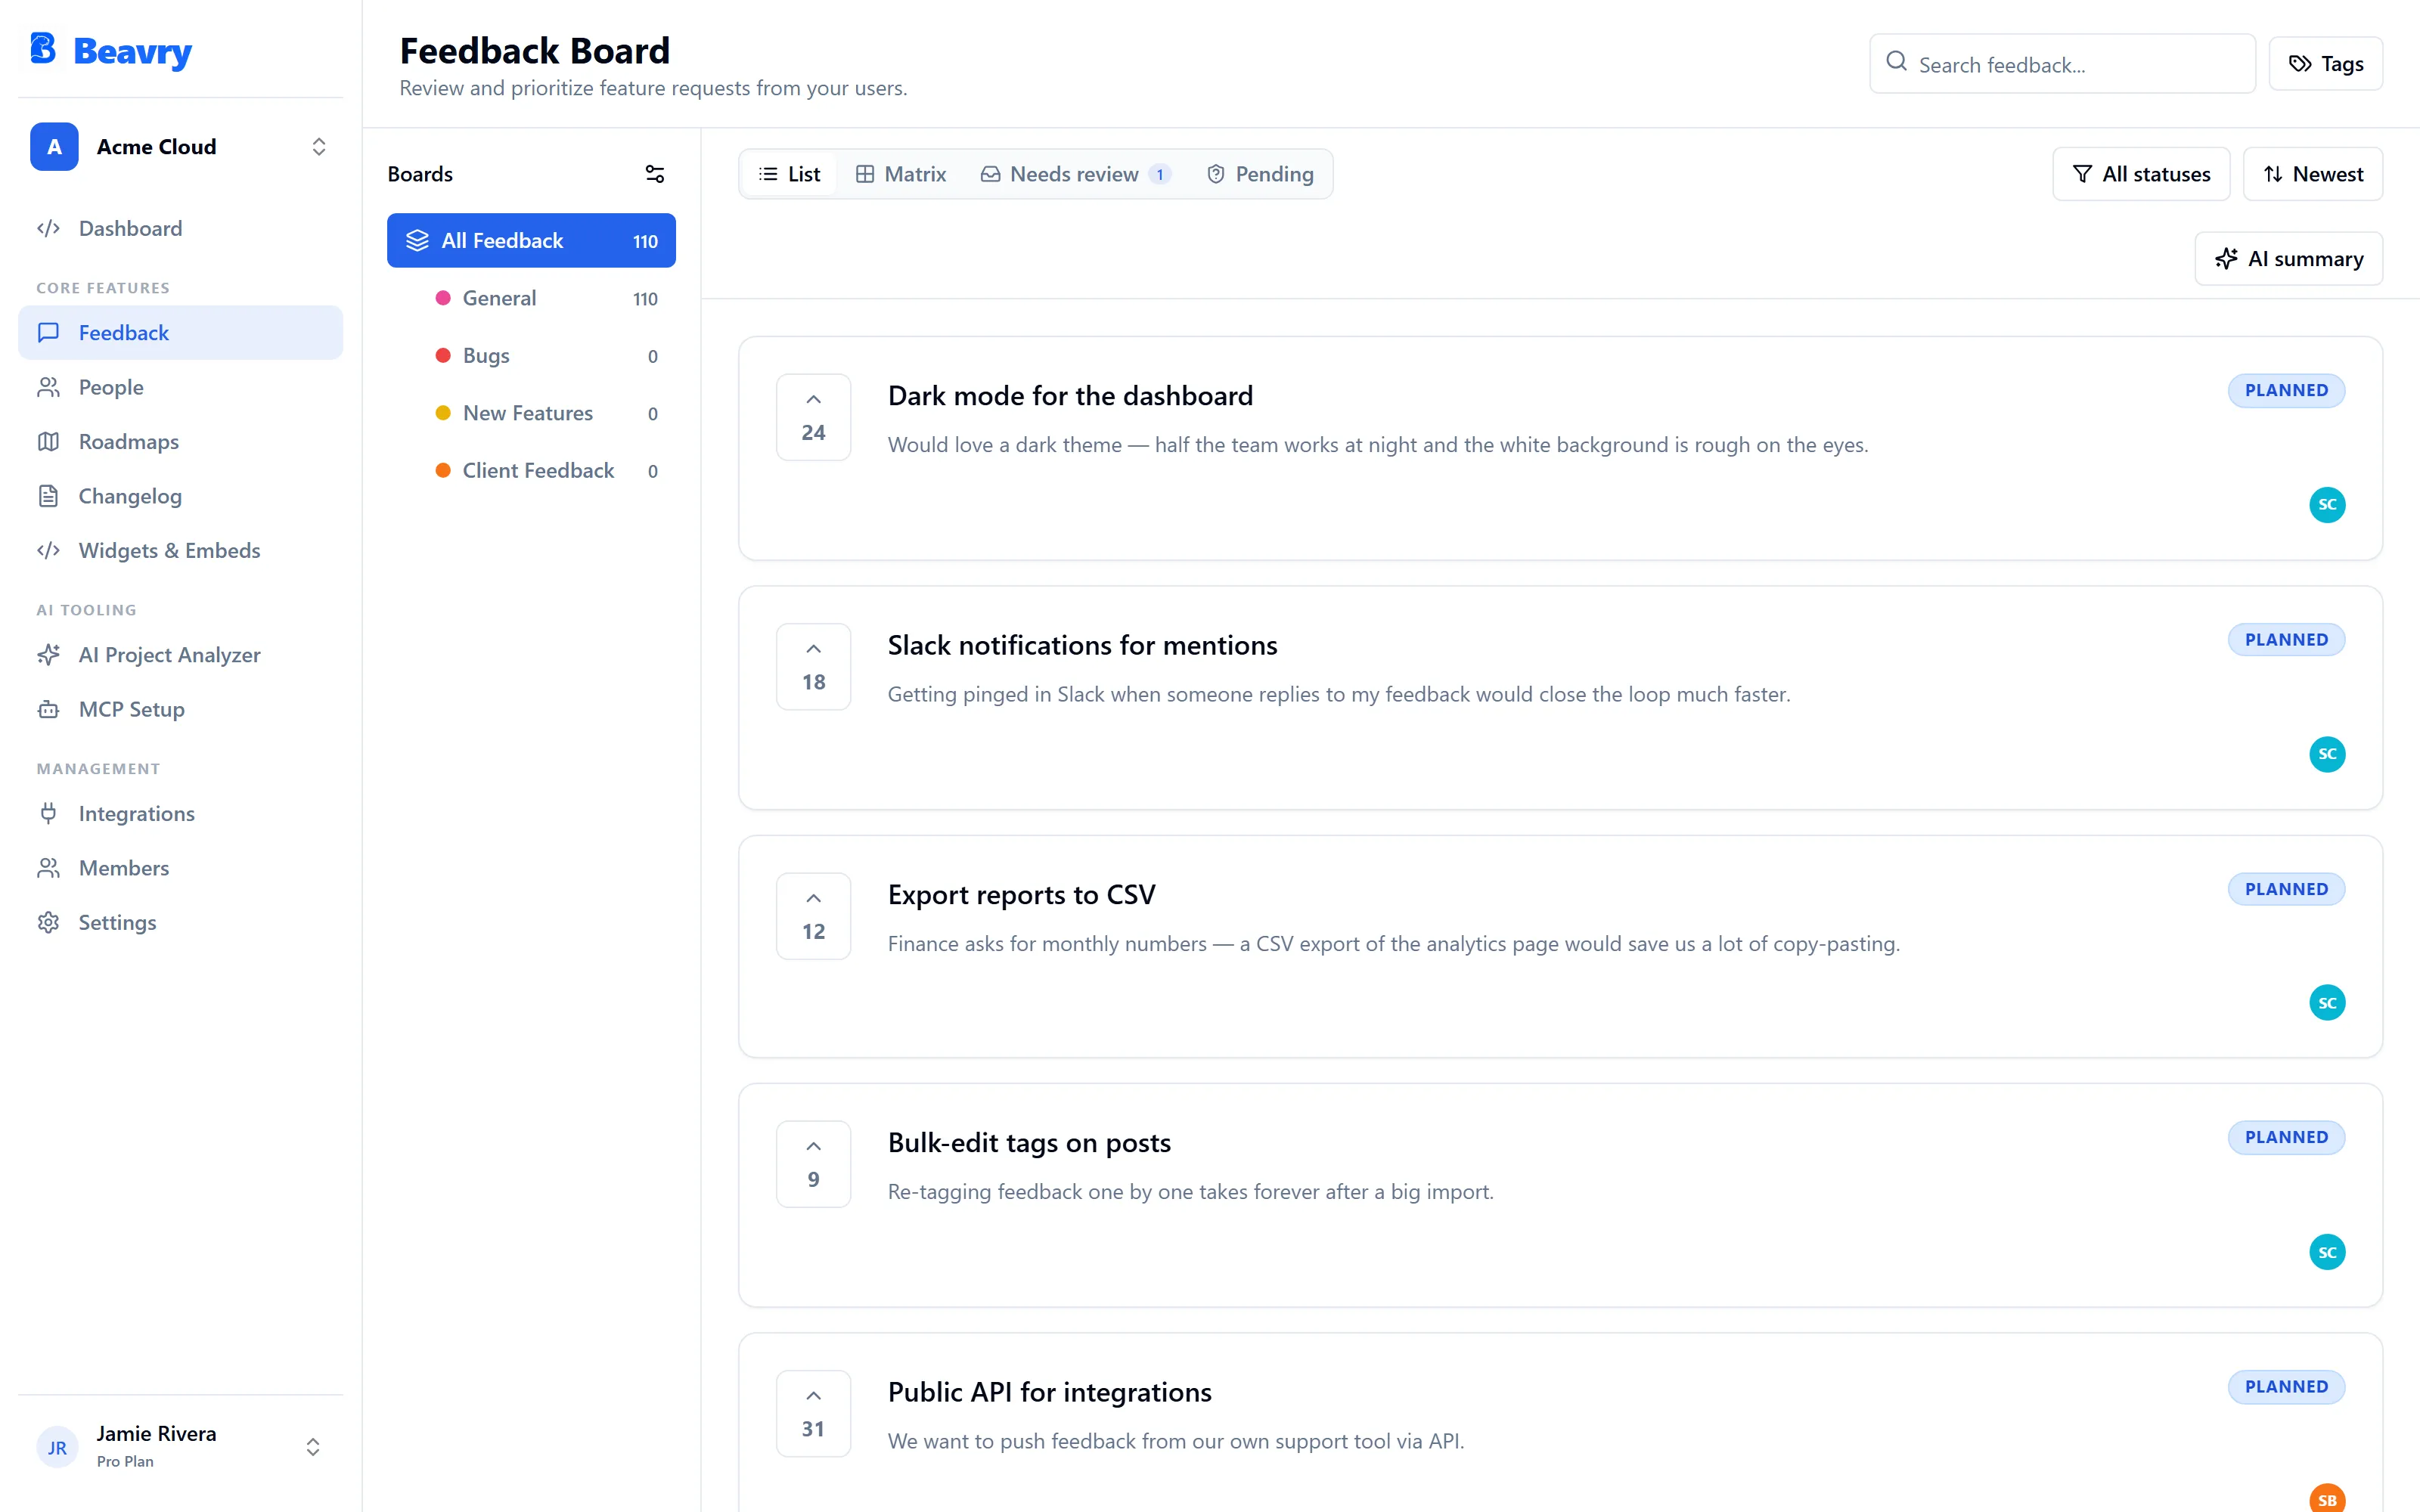Open MCP Setup page

(180, 709)
